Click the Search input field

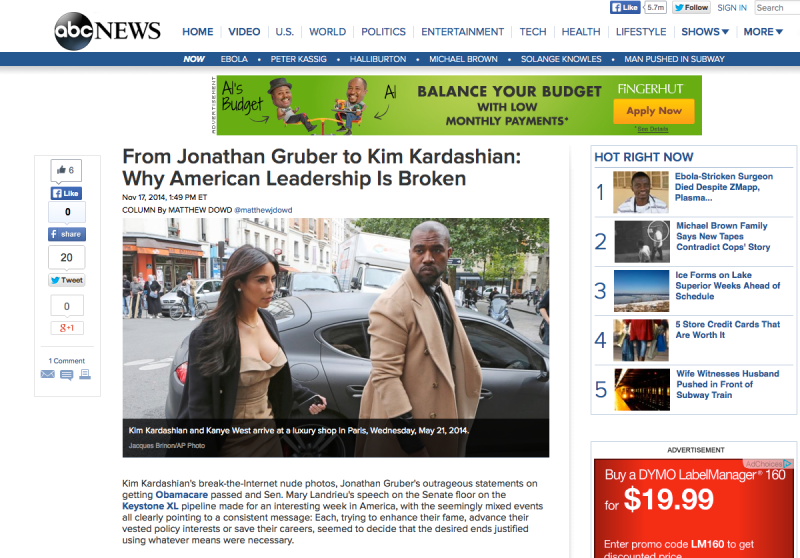777,8
